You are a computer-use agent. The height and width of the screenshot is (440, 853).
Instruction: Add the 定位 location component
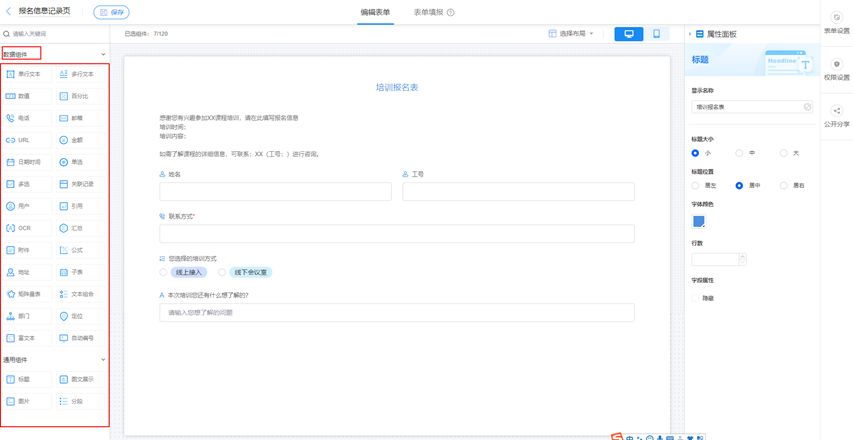pos(81,316)
